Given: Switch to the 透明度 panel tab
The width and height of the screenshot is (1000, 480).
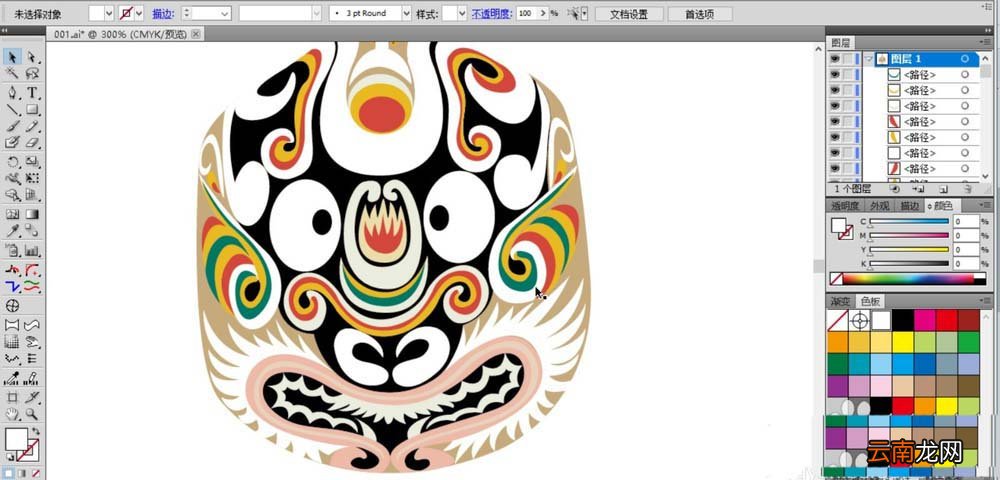Looking at the screenshot, I should [x=845, y=206].
